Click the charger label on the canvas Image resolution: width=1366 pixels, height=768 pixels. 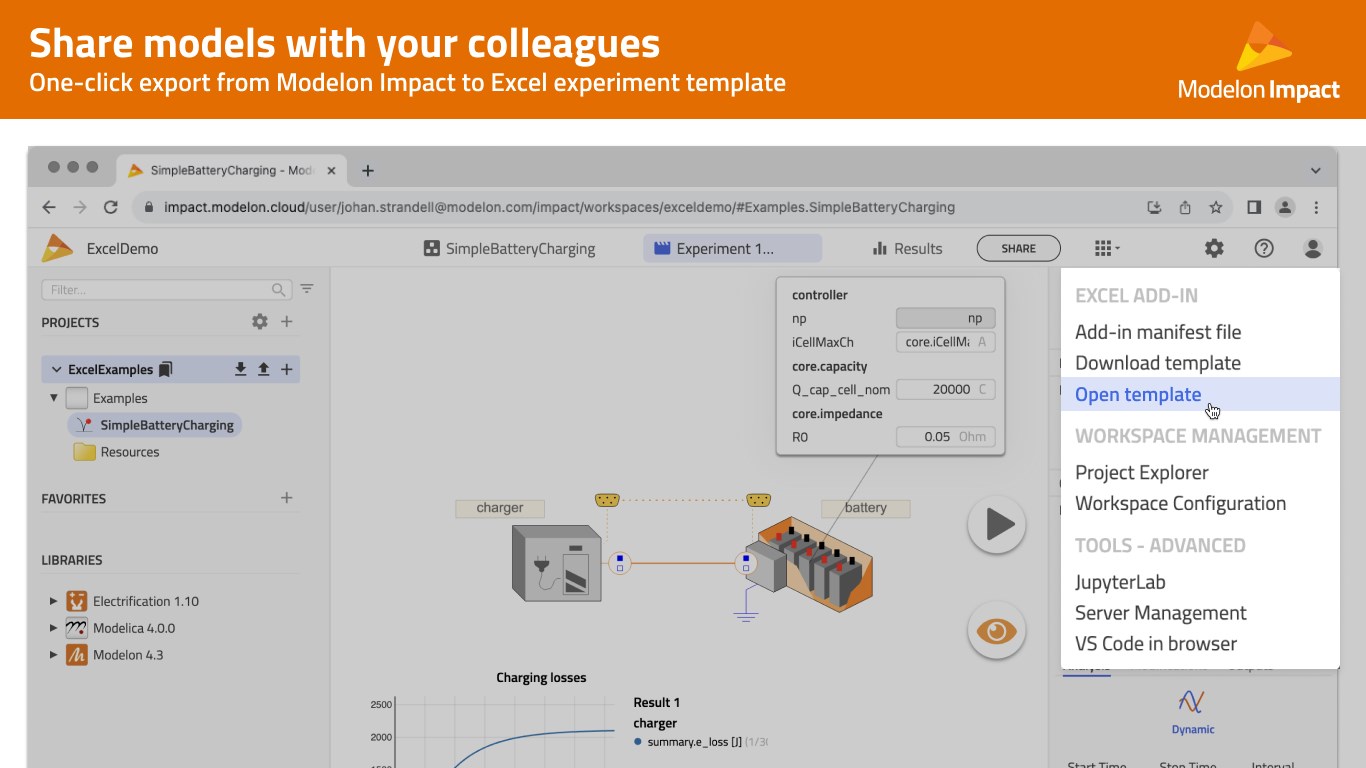coord(500,508)
